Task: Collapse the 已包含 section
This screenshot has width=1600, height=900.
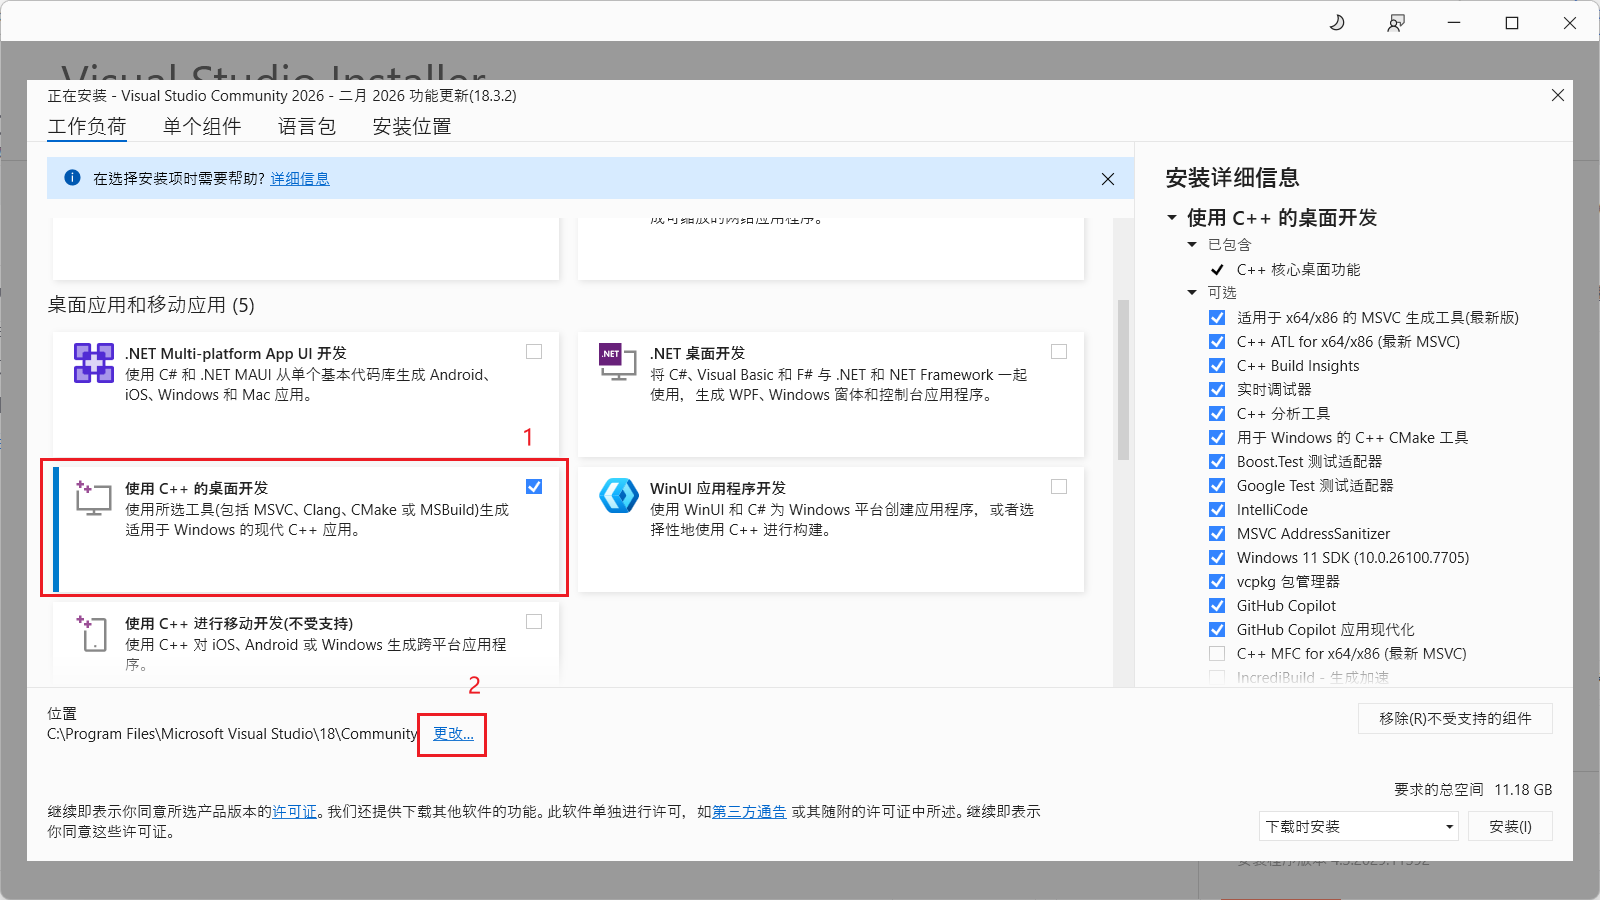Action: [1192, 245]
